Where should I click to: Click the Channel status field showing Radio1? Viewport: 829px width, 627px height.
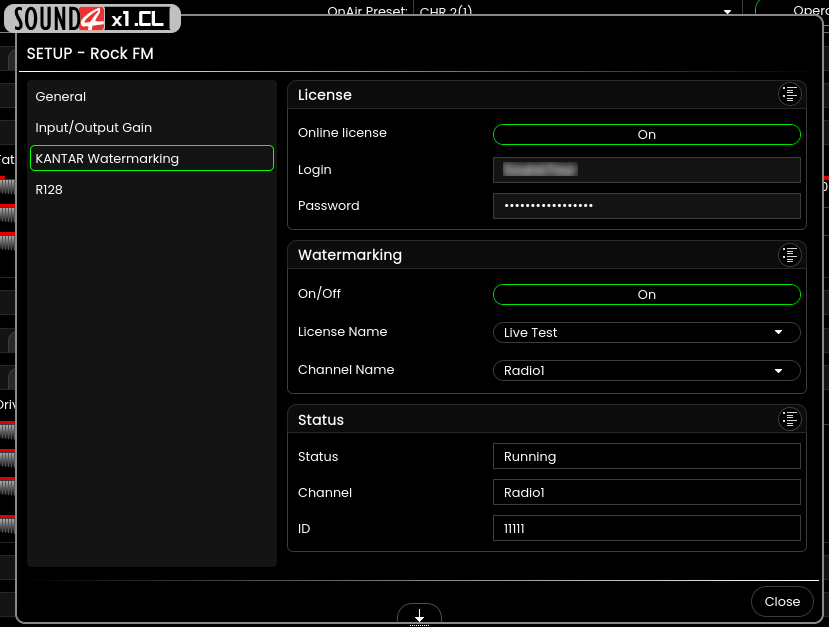click(647, 492)
